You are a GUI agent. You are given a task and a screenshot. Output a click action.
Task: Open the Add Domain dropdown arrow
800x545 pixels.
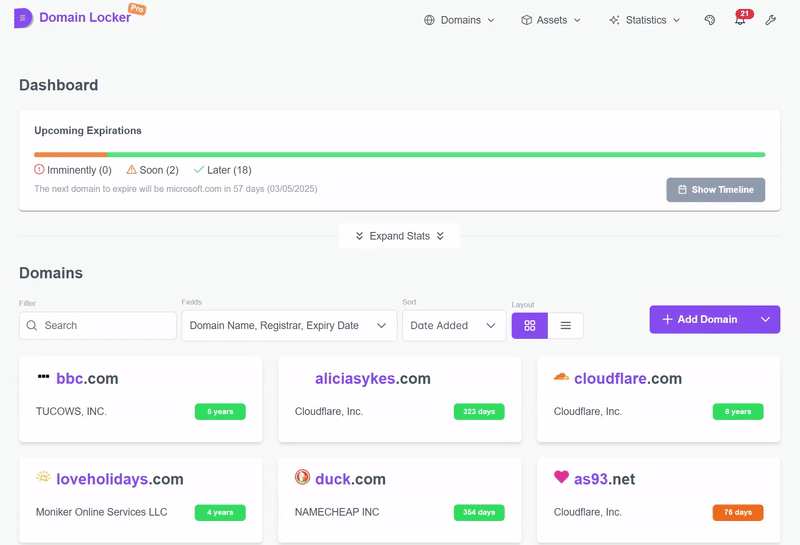[766, 320]
